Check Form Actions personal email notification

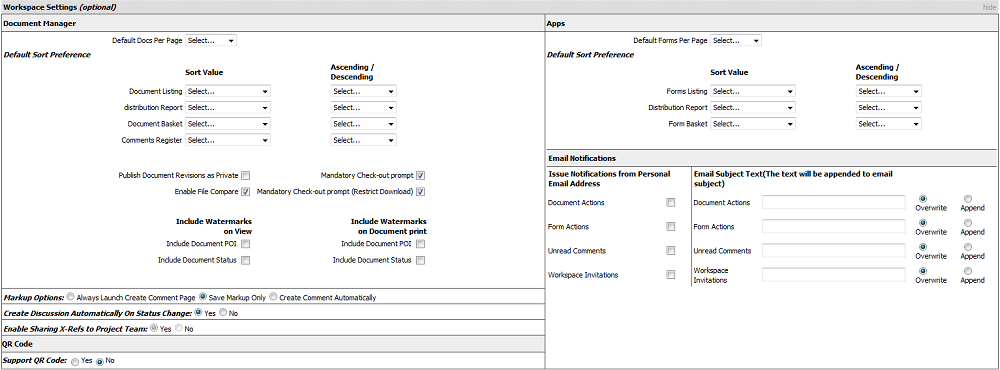[x=670, y=226]
